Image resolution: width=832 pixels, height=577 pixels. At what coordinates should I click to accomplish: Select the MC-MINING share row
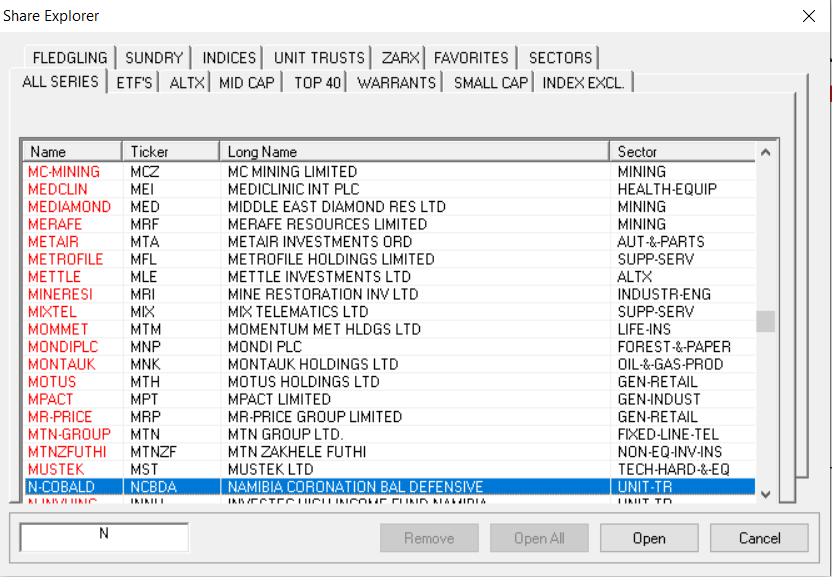coord(390,171)
